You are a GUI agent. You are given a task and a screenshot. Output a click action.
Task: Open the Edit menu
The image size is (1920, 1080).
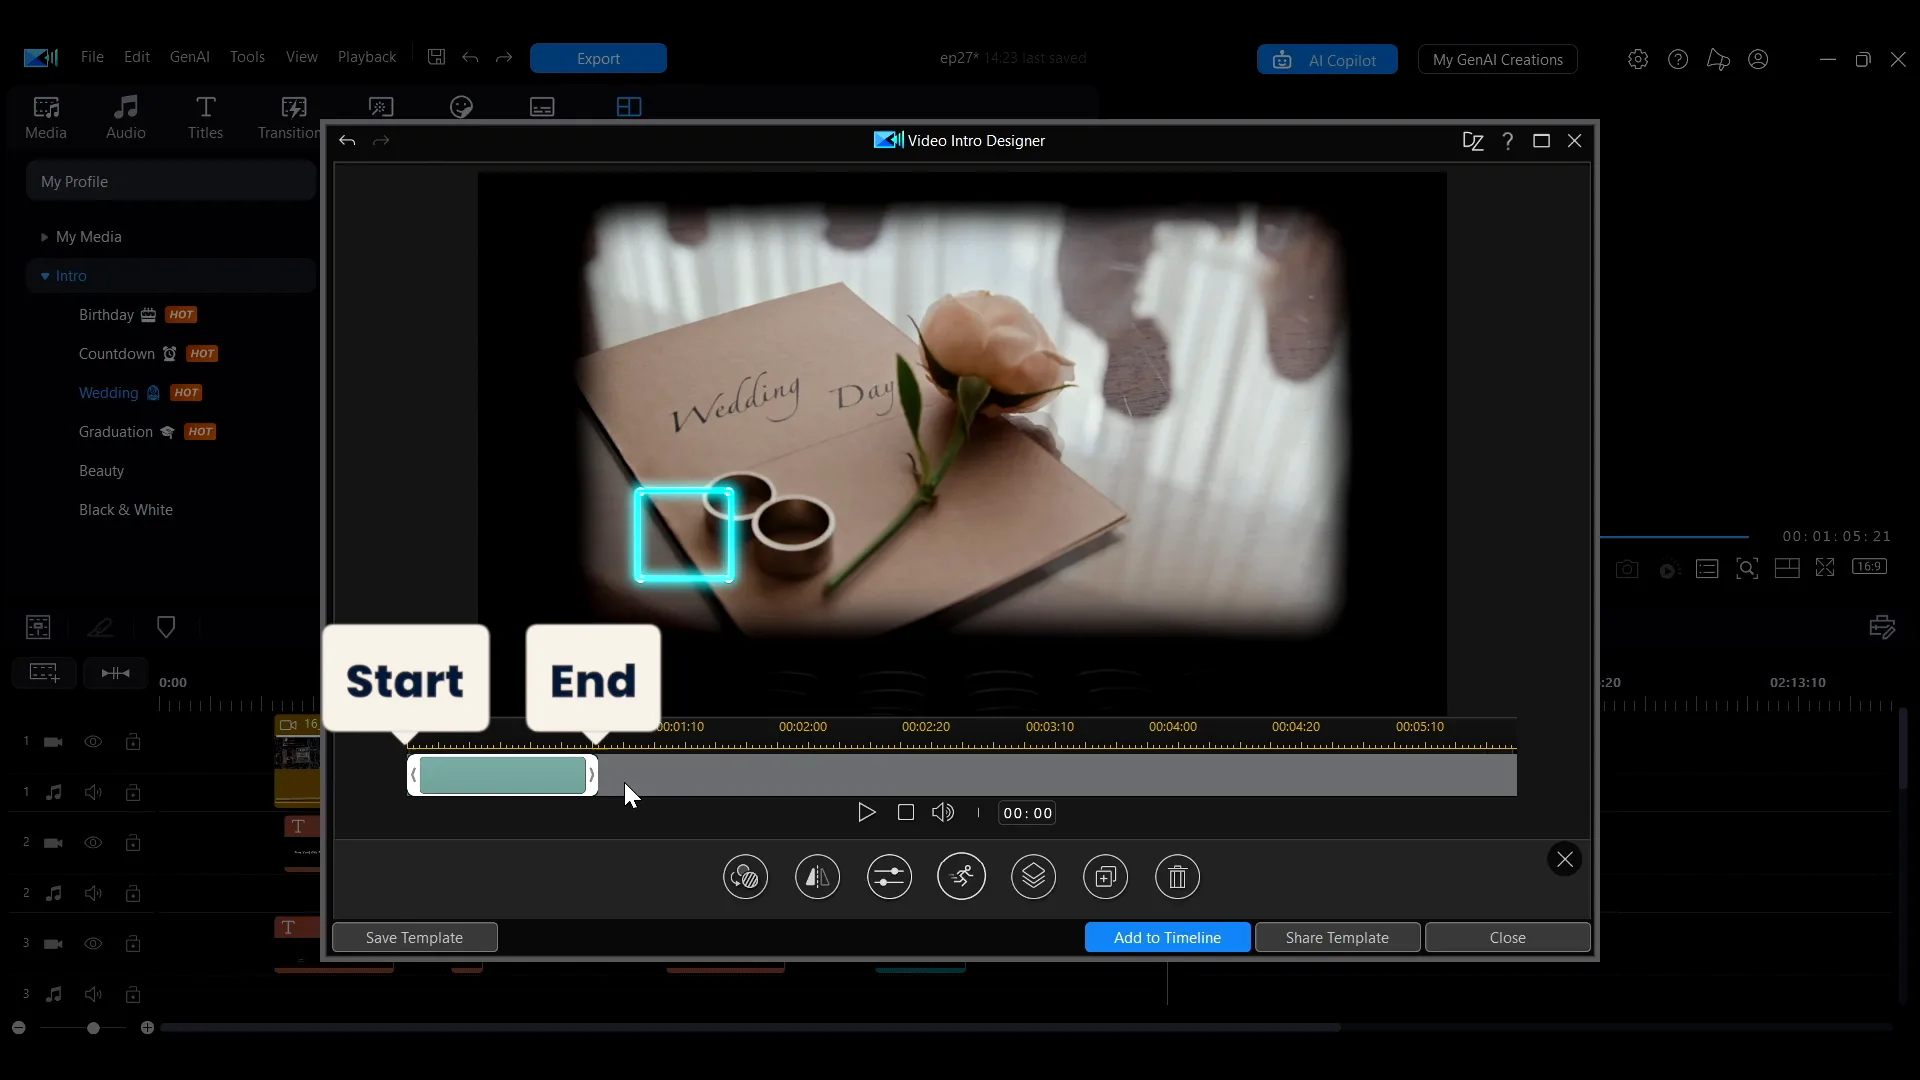click(x=137, y=57)
